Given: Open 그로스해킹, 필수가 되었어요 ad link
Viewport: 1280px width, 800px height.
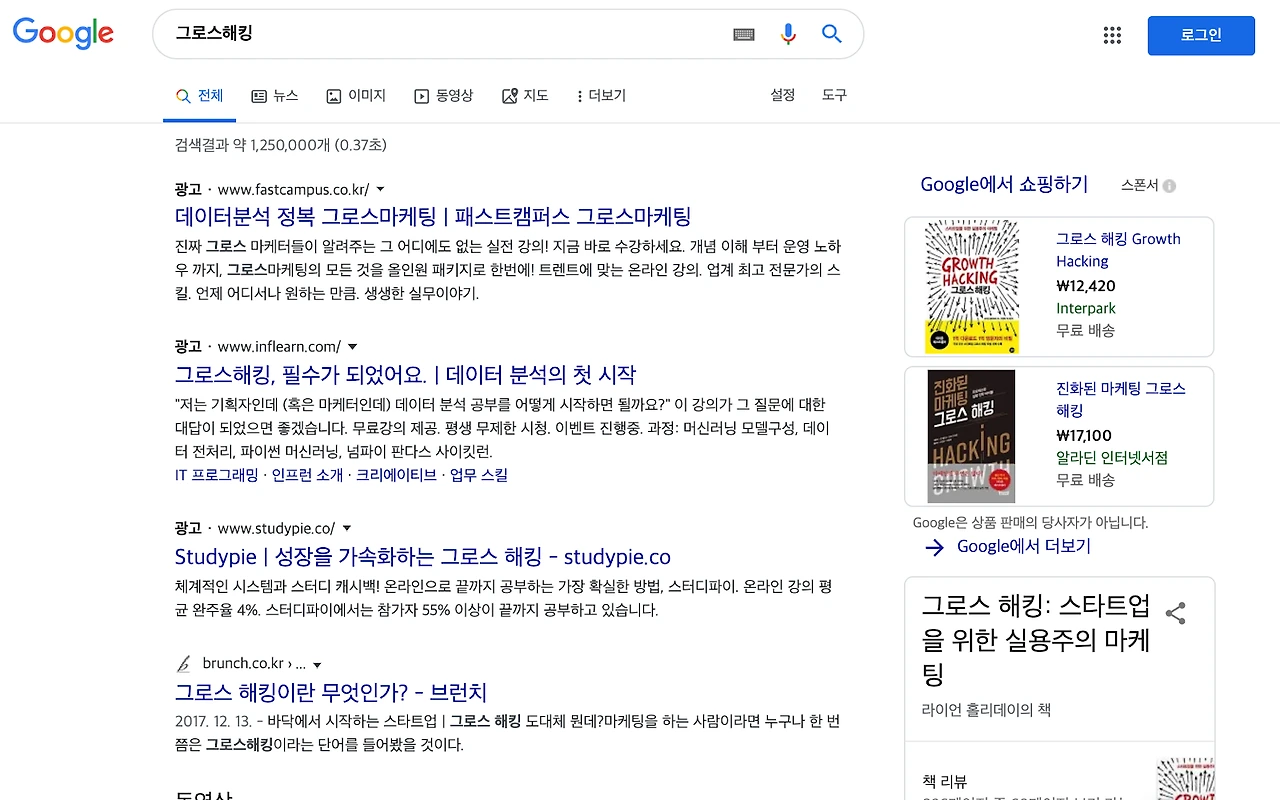Looking at the screenshot, I should tap(405, 375).
